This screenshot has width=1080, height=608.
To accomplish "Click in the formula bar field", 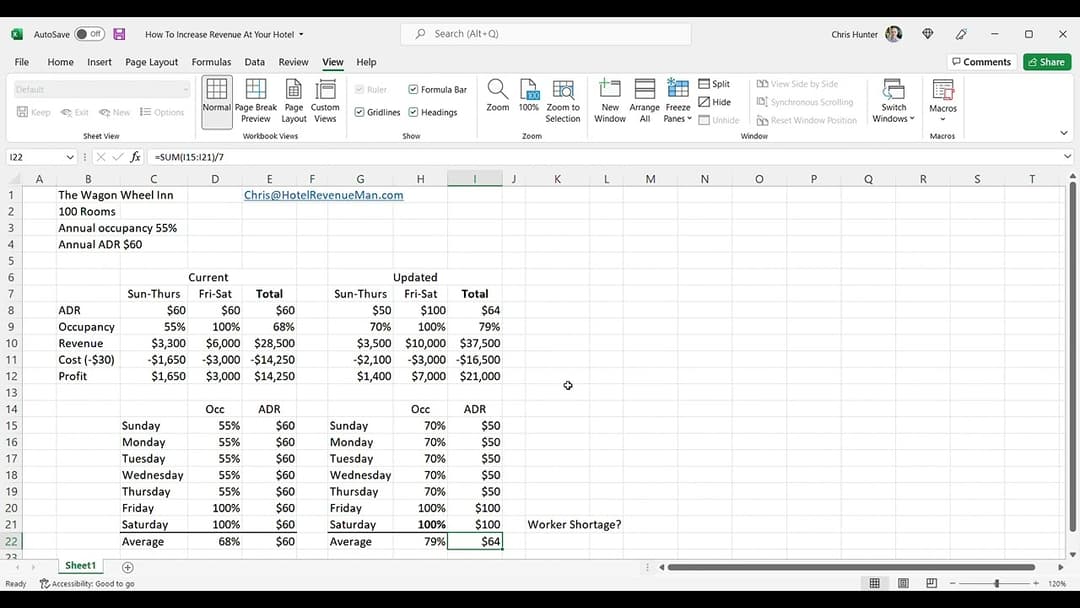I will 603,157.
